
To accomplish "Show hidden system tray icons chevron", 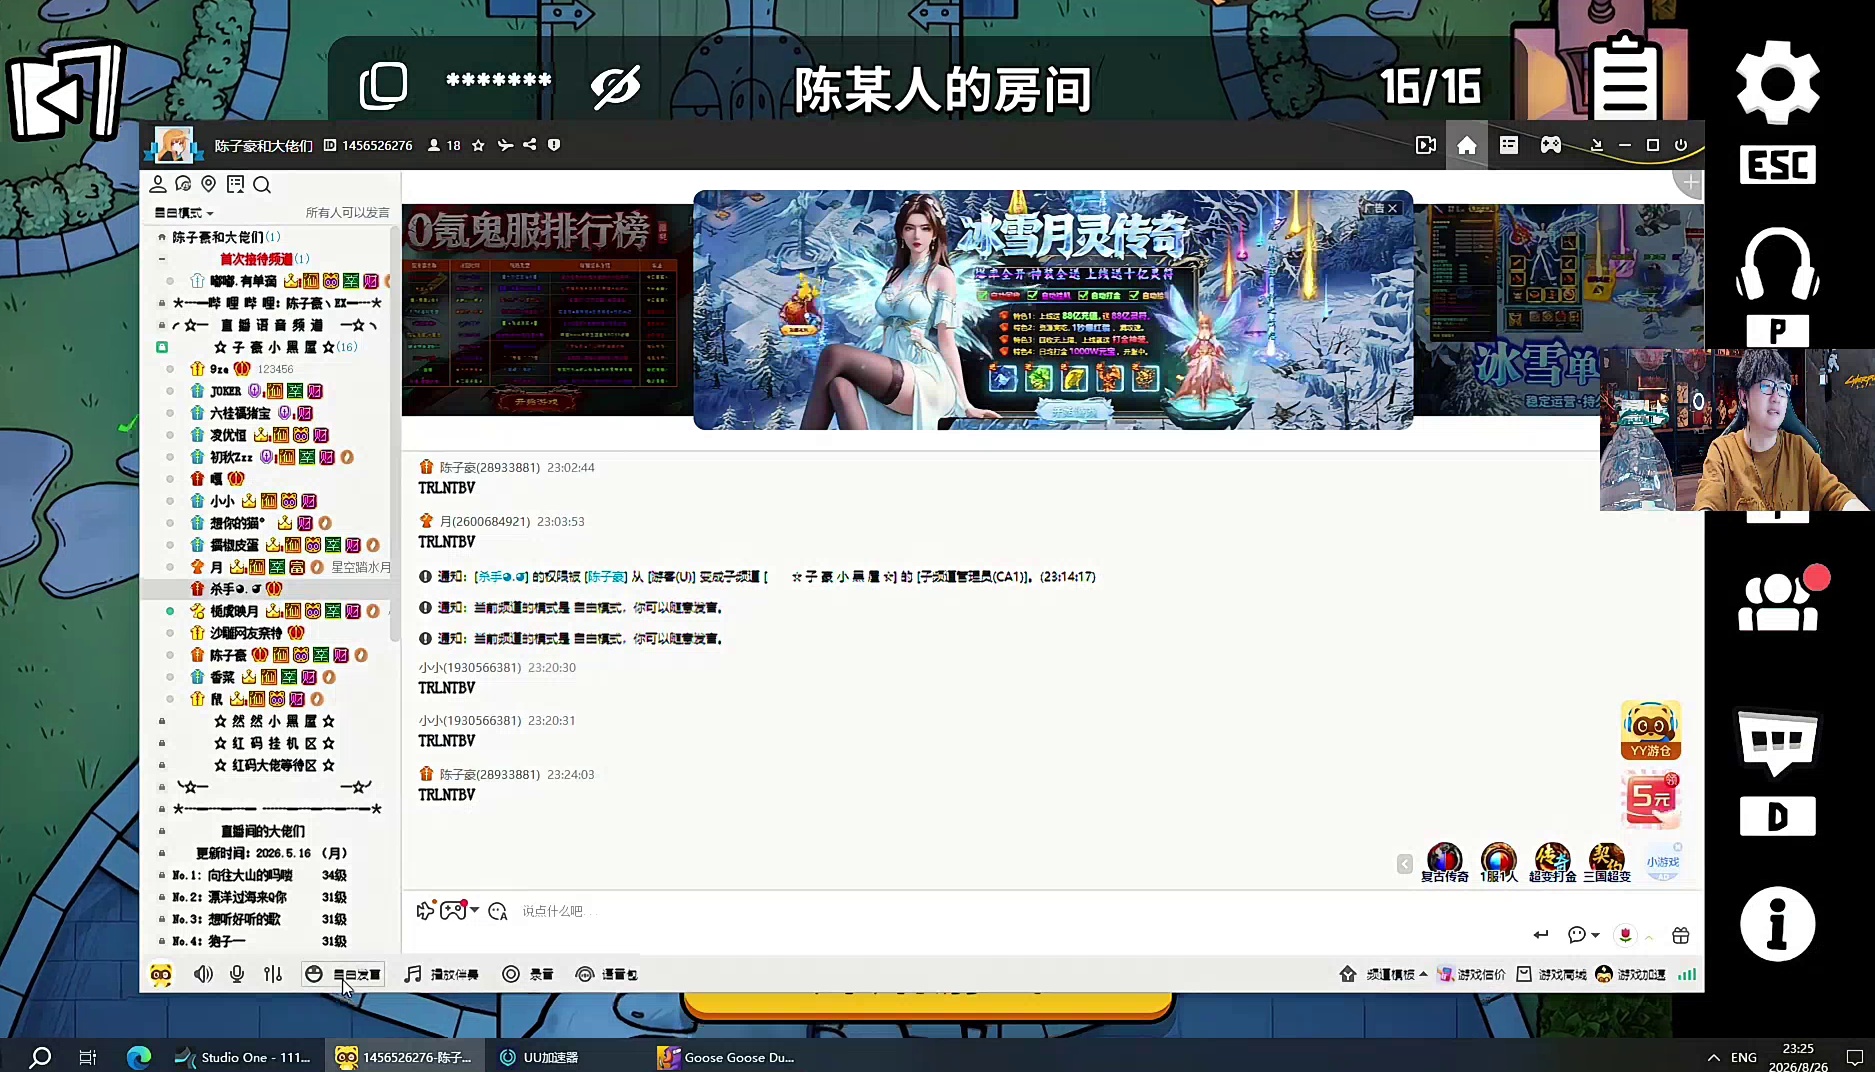I will 1713,1057.
